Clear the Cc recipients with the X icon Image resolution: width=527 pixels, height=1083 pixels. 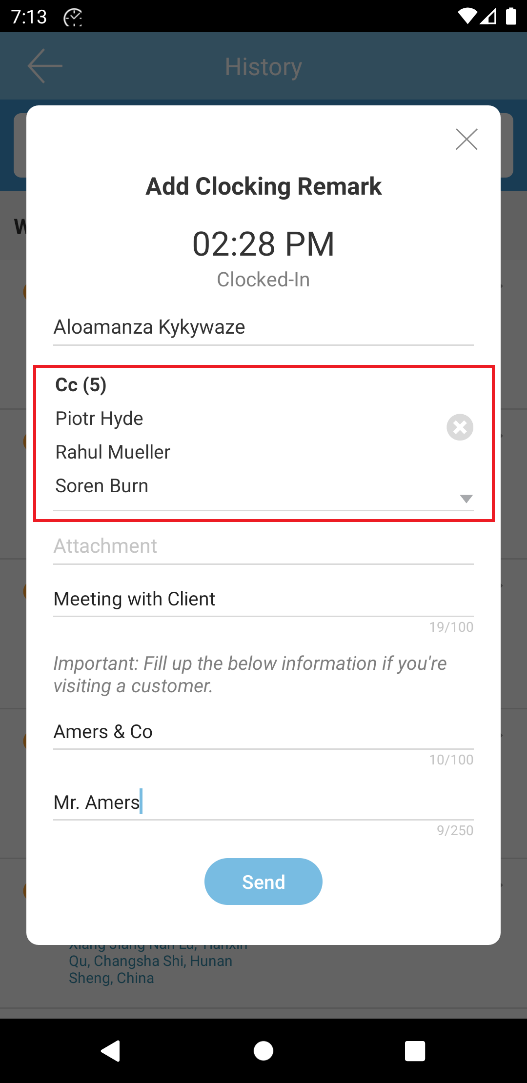pyautogui.click(x=460, y=427)
